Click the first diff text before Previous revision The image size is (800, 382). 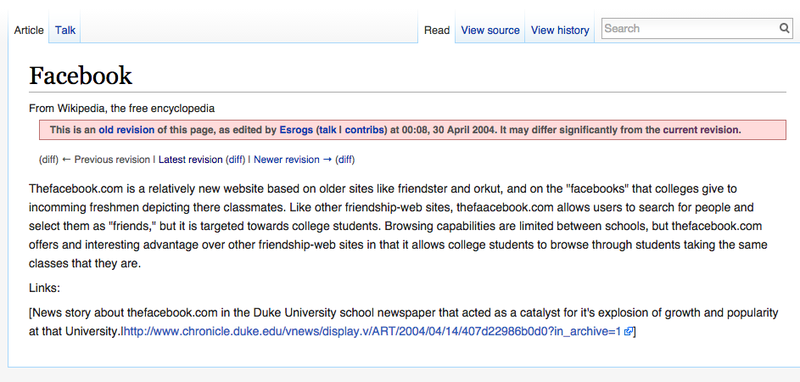49,160
